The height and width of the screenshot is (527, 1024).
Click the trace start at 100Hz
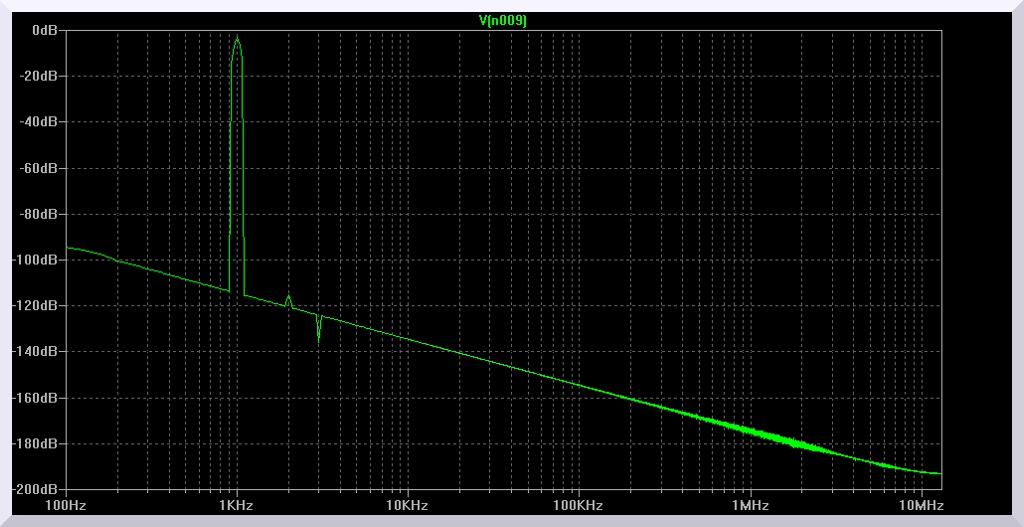(x=67, y=247)
